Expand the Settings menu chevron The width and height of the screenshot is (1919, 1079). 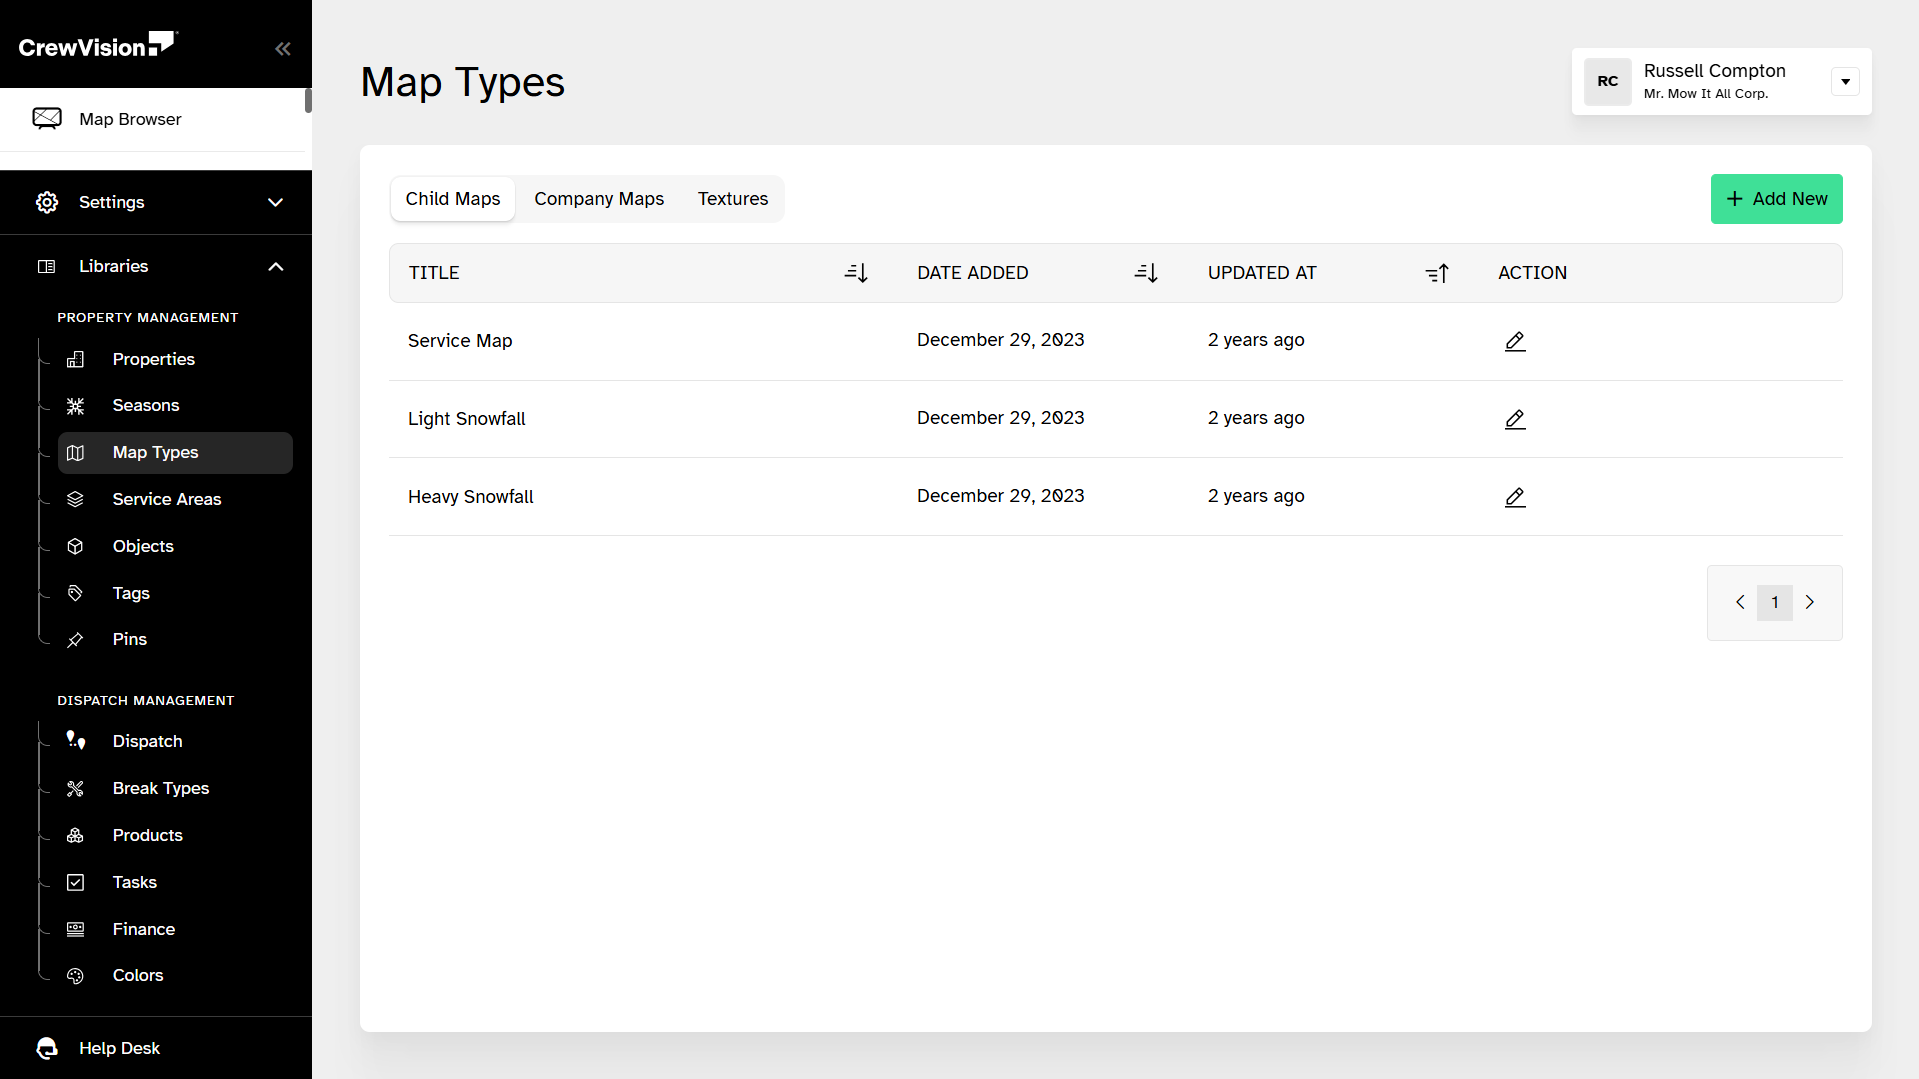275,202
